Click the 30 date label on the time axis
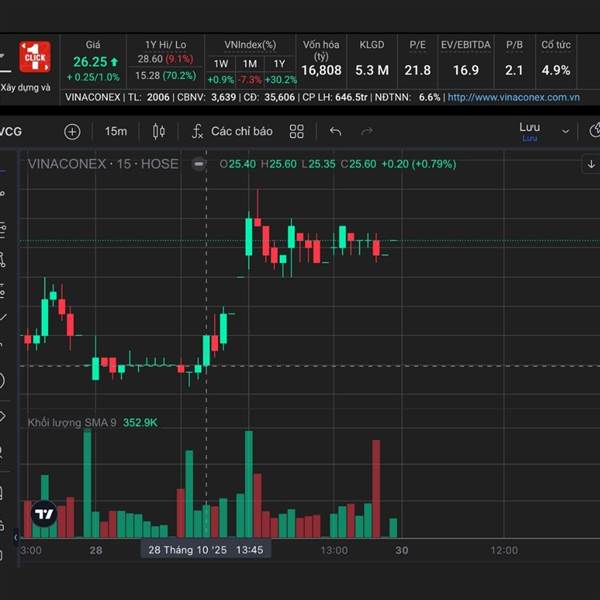The width and height of the screenshot is (600, 600). [x=401, y=550]
